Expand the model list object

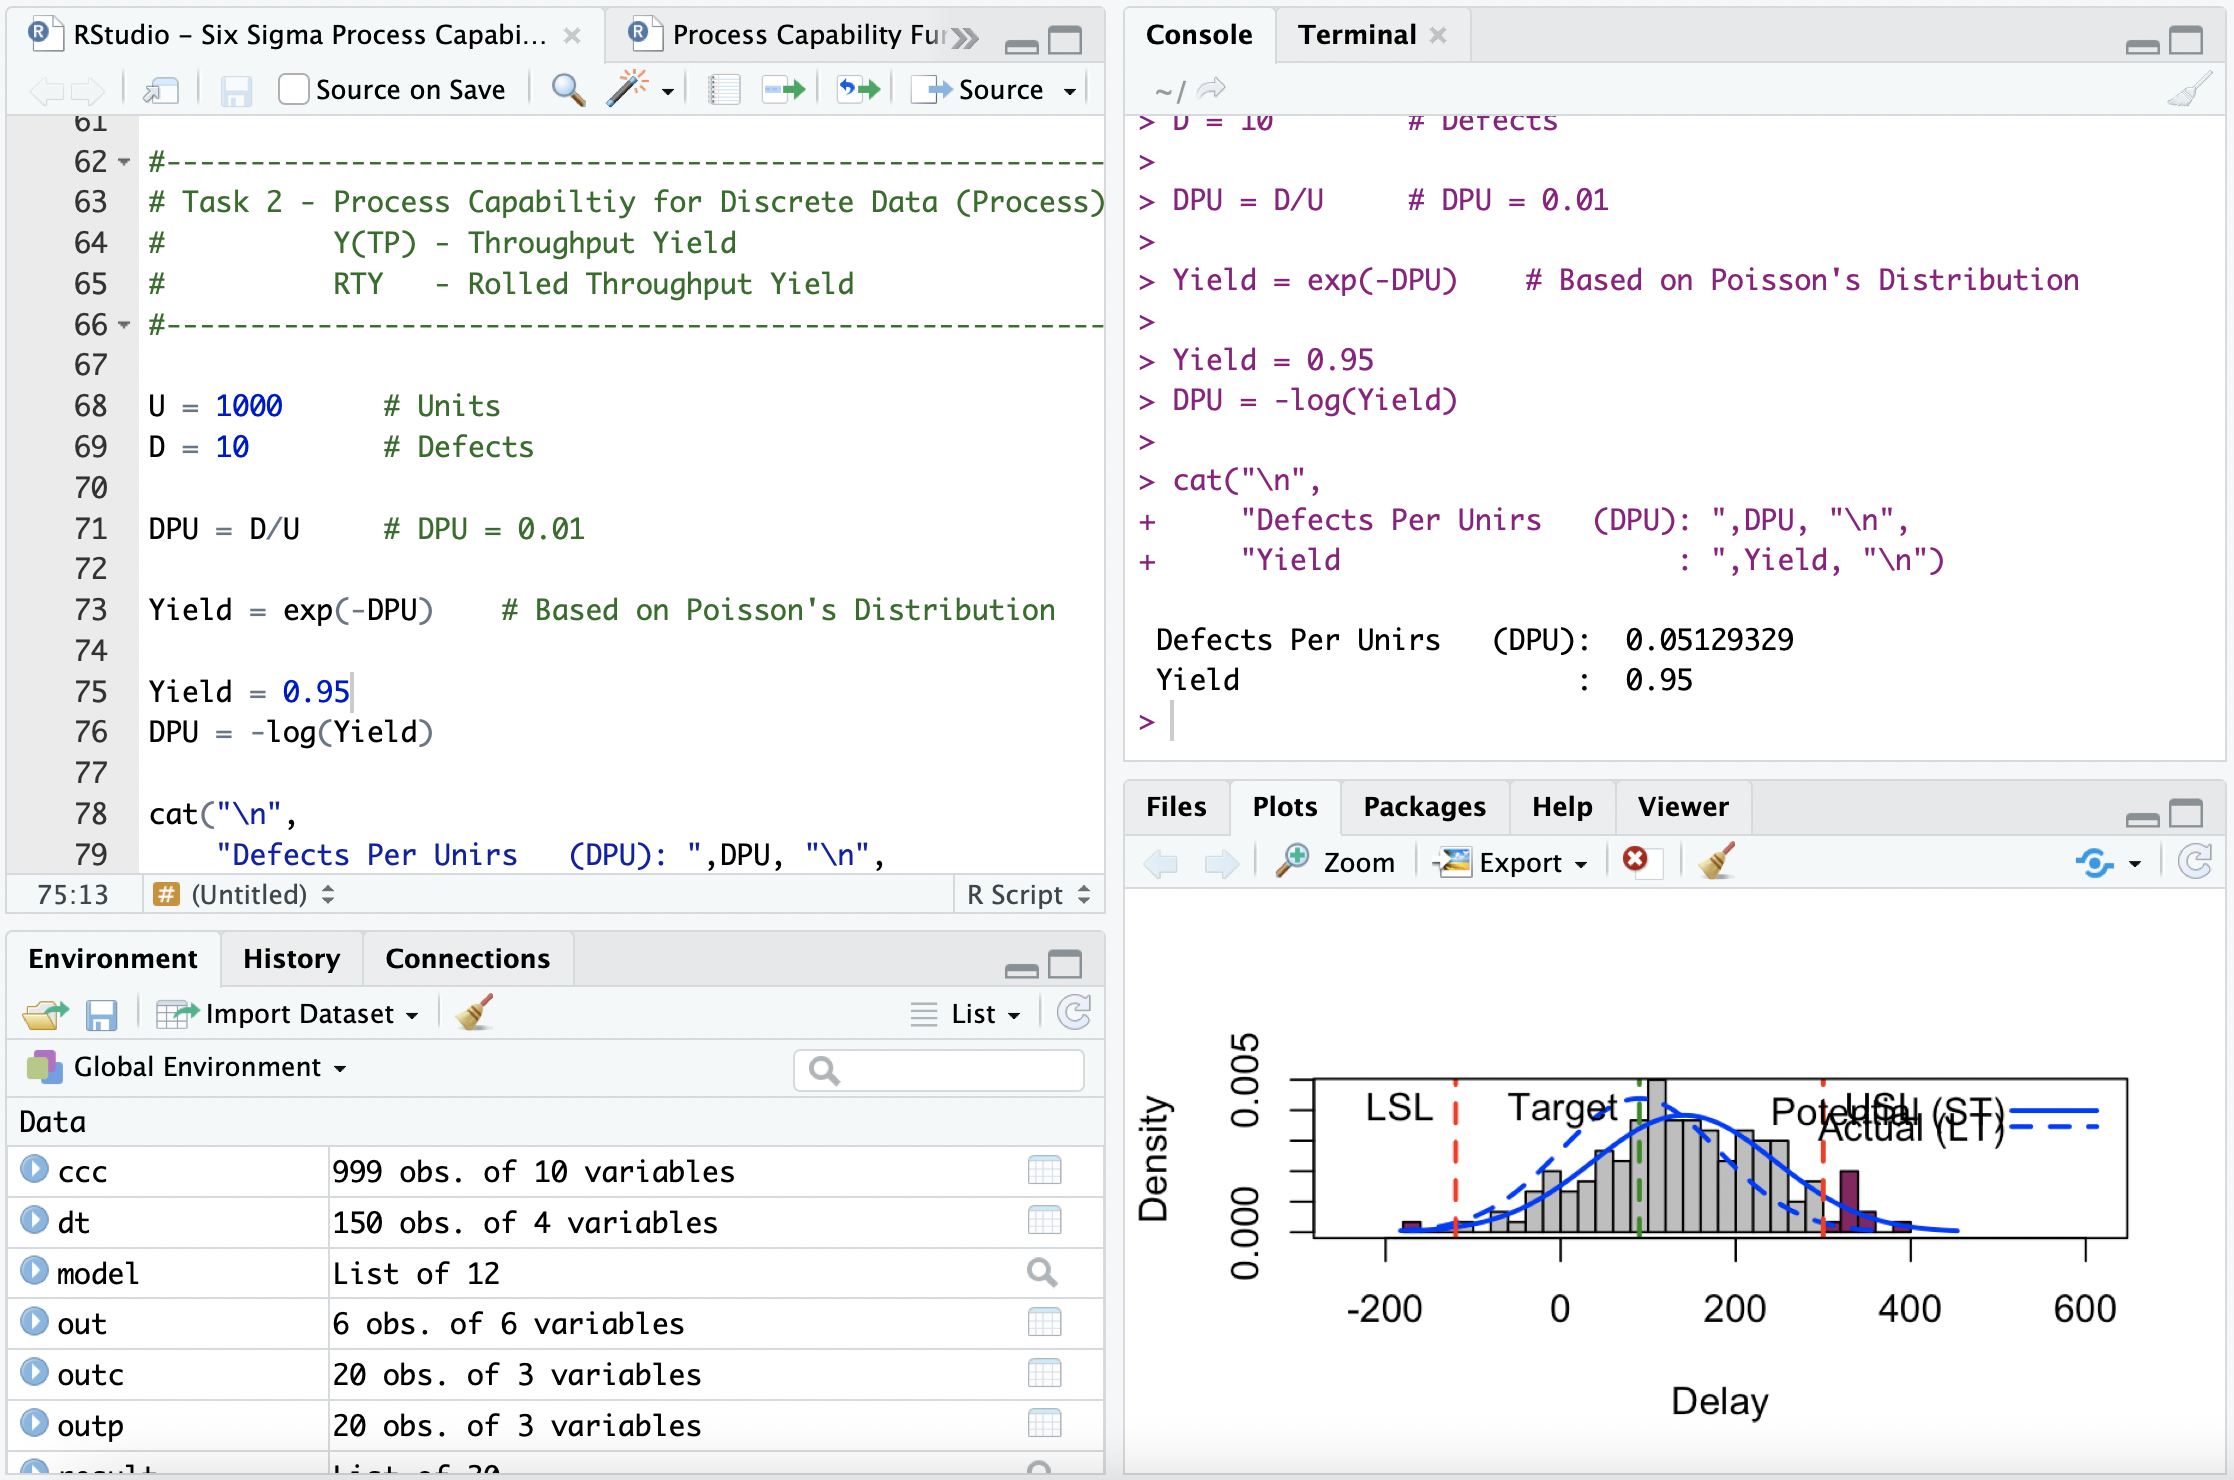[35, 1272]
